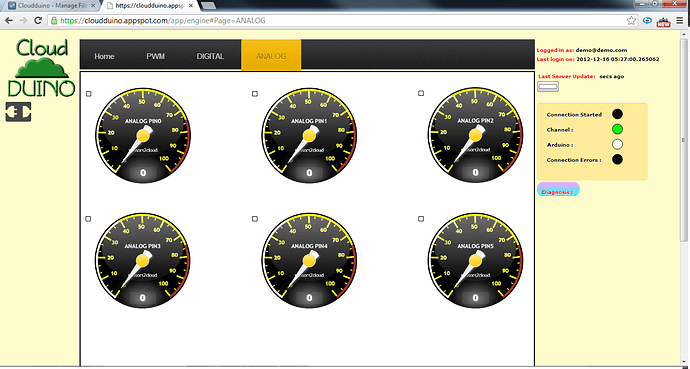Viewport: 690px width, 369px height.
Task: Click the Diagnosis button
Action: click(558, 190)
